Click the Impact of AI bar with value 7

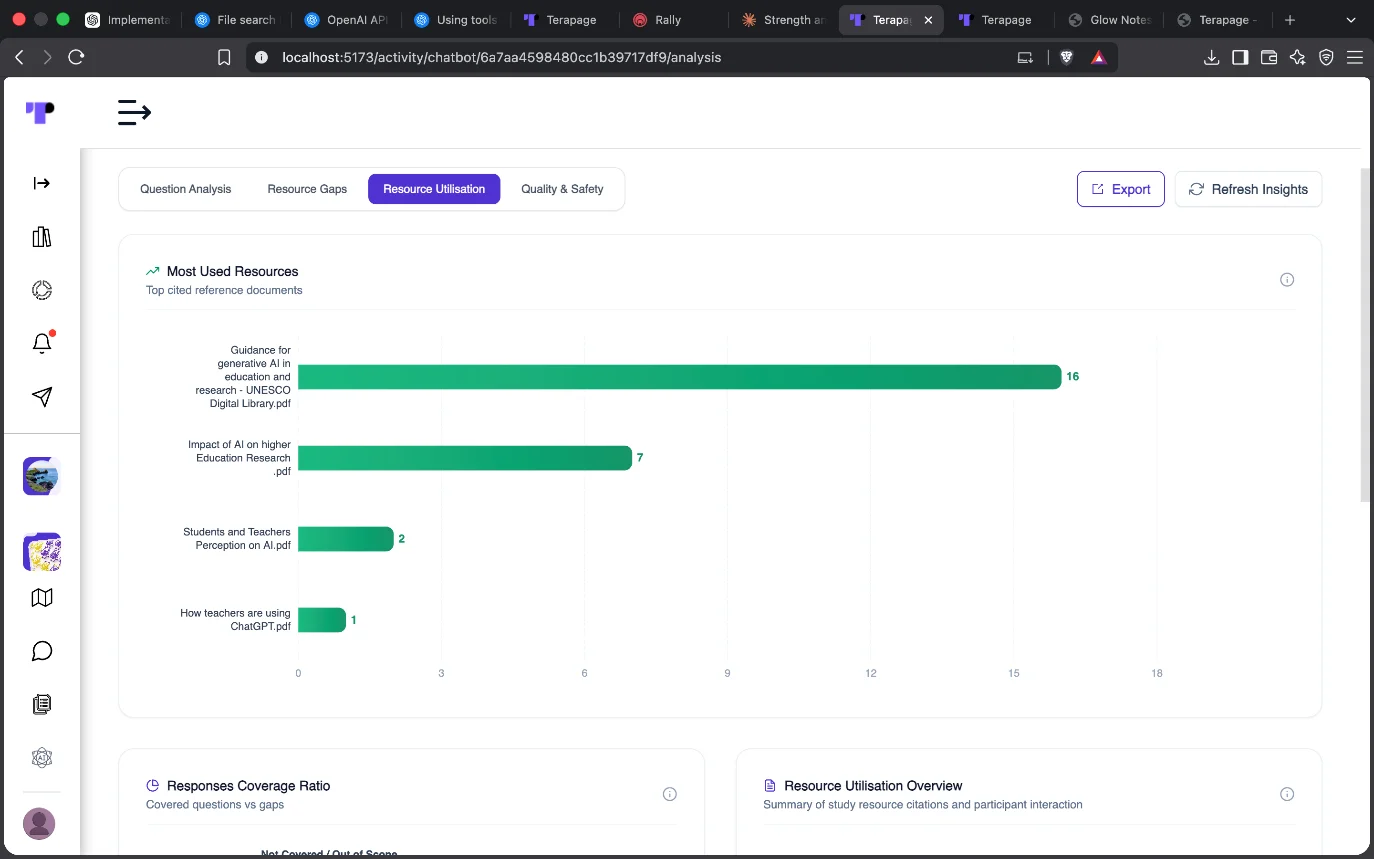tap(465, 458)
